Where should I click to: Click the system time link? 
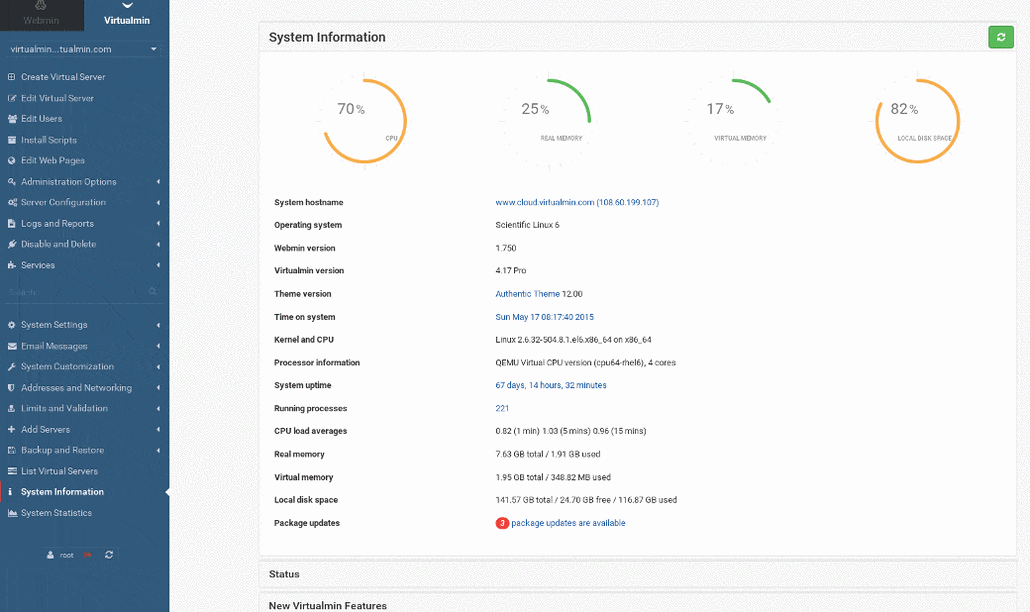click(x=545, y=317)
